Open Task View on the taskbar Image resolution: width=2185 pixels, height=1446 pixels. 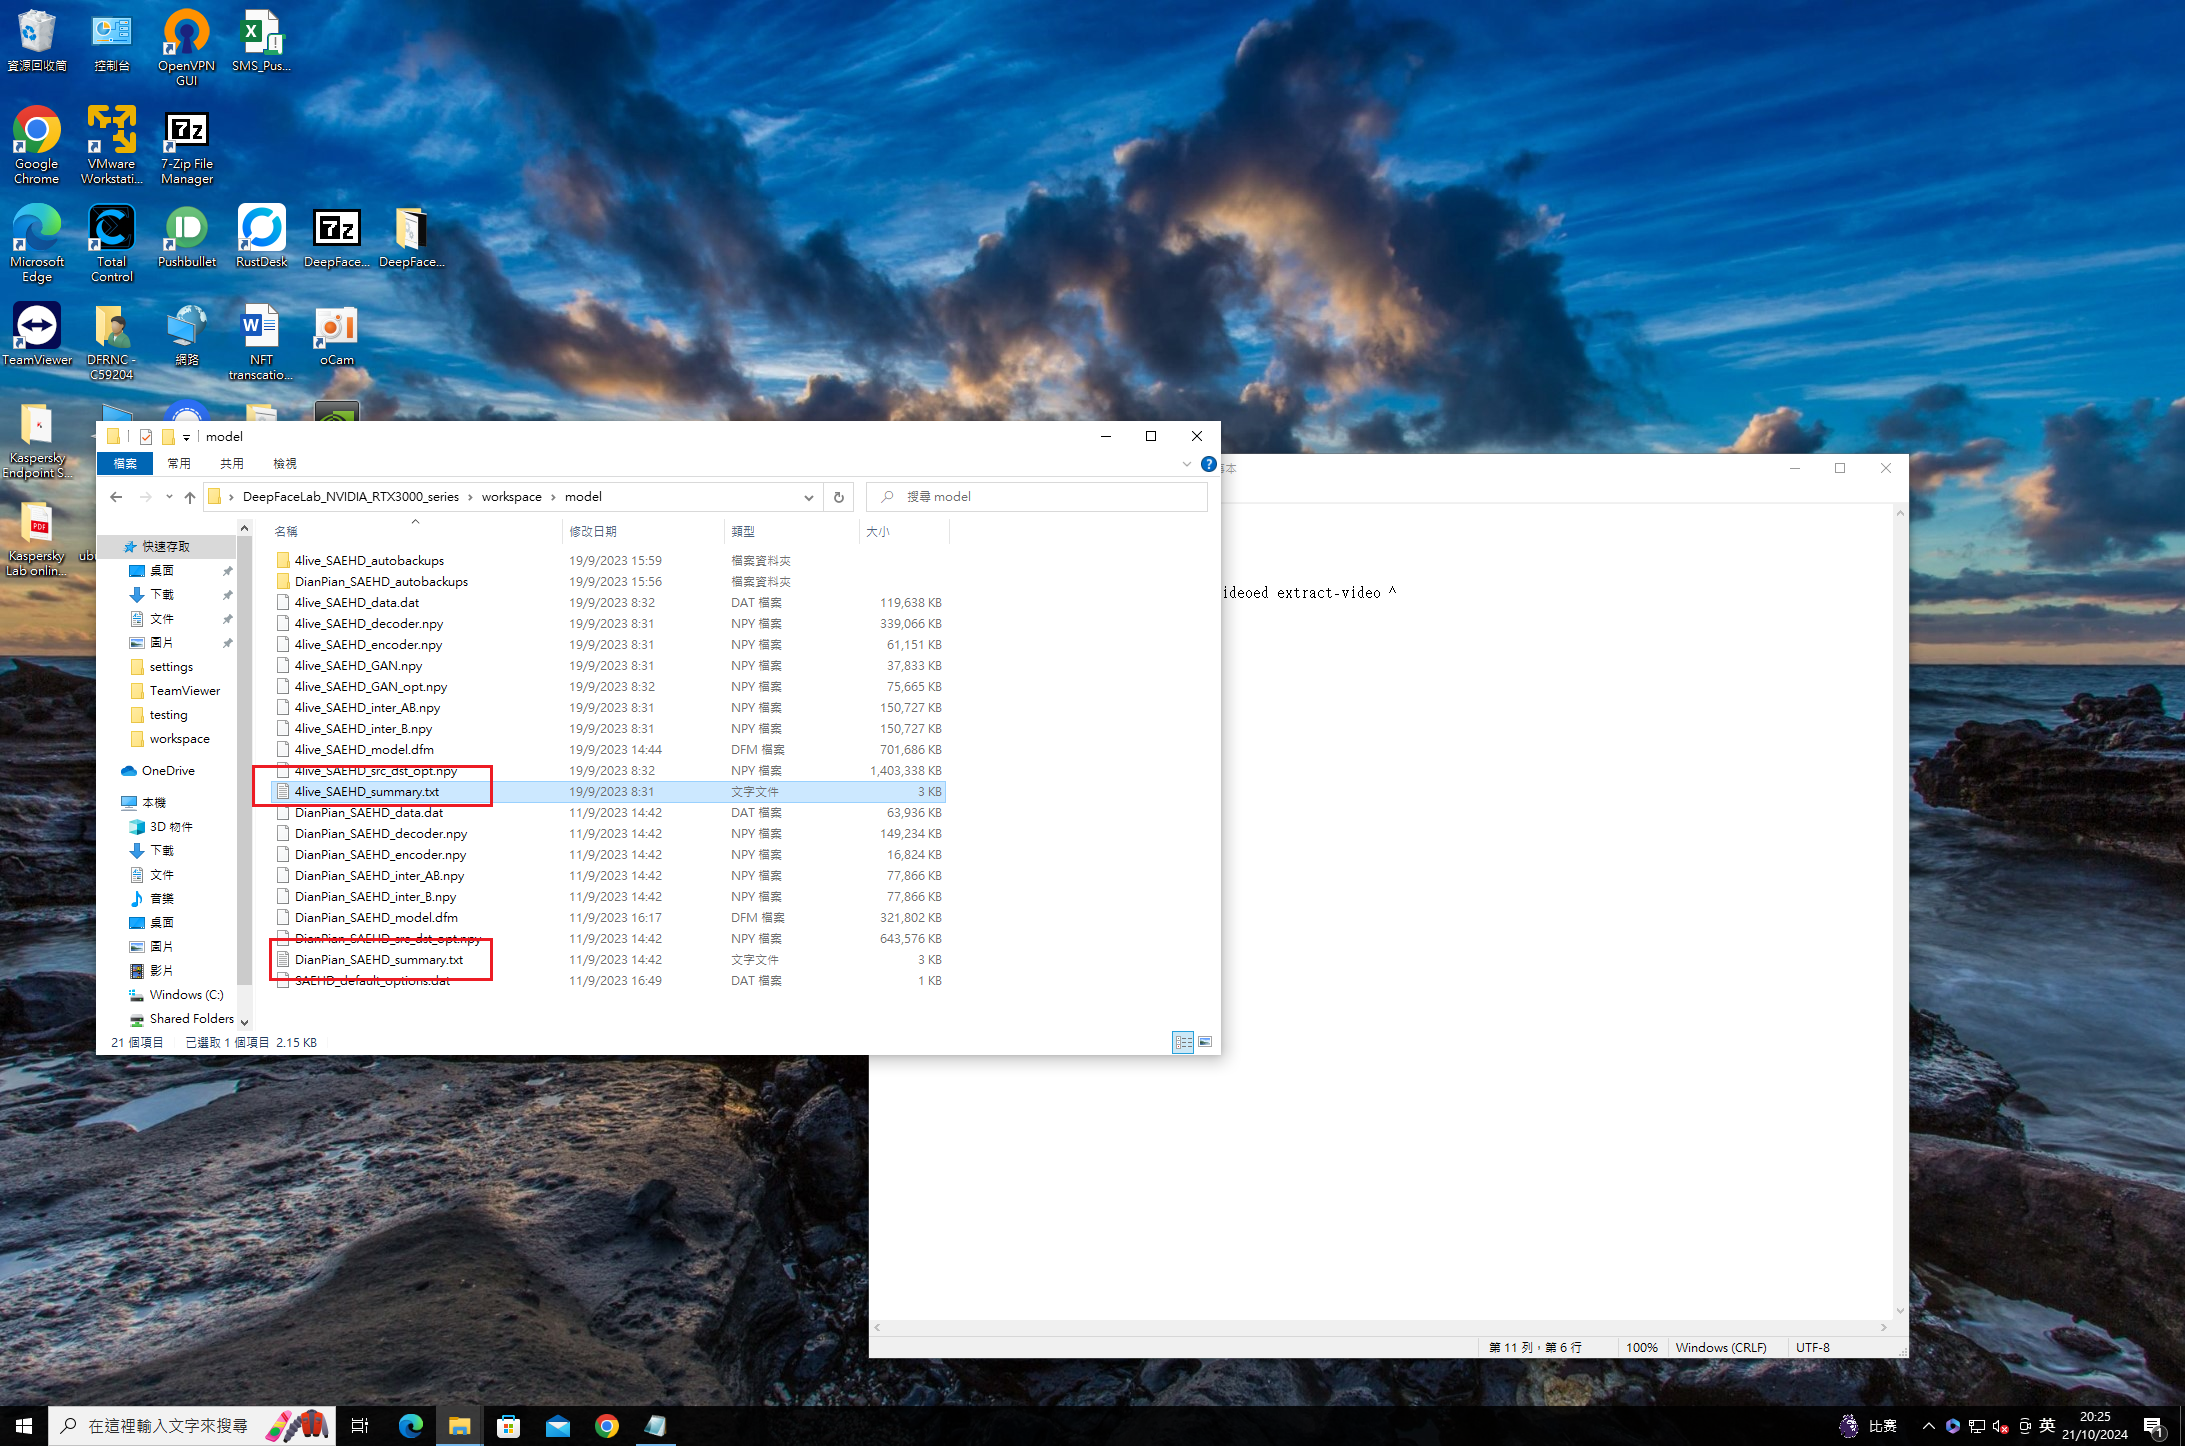(x=360, y=1426)
